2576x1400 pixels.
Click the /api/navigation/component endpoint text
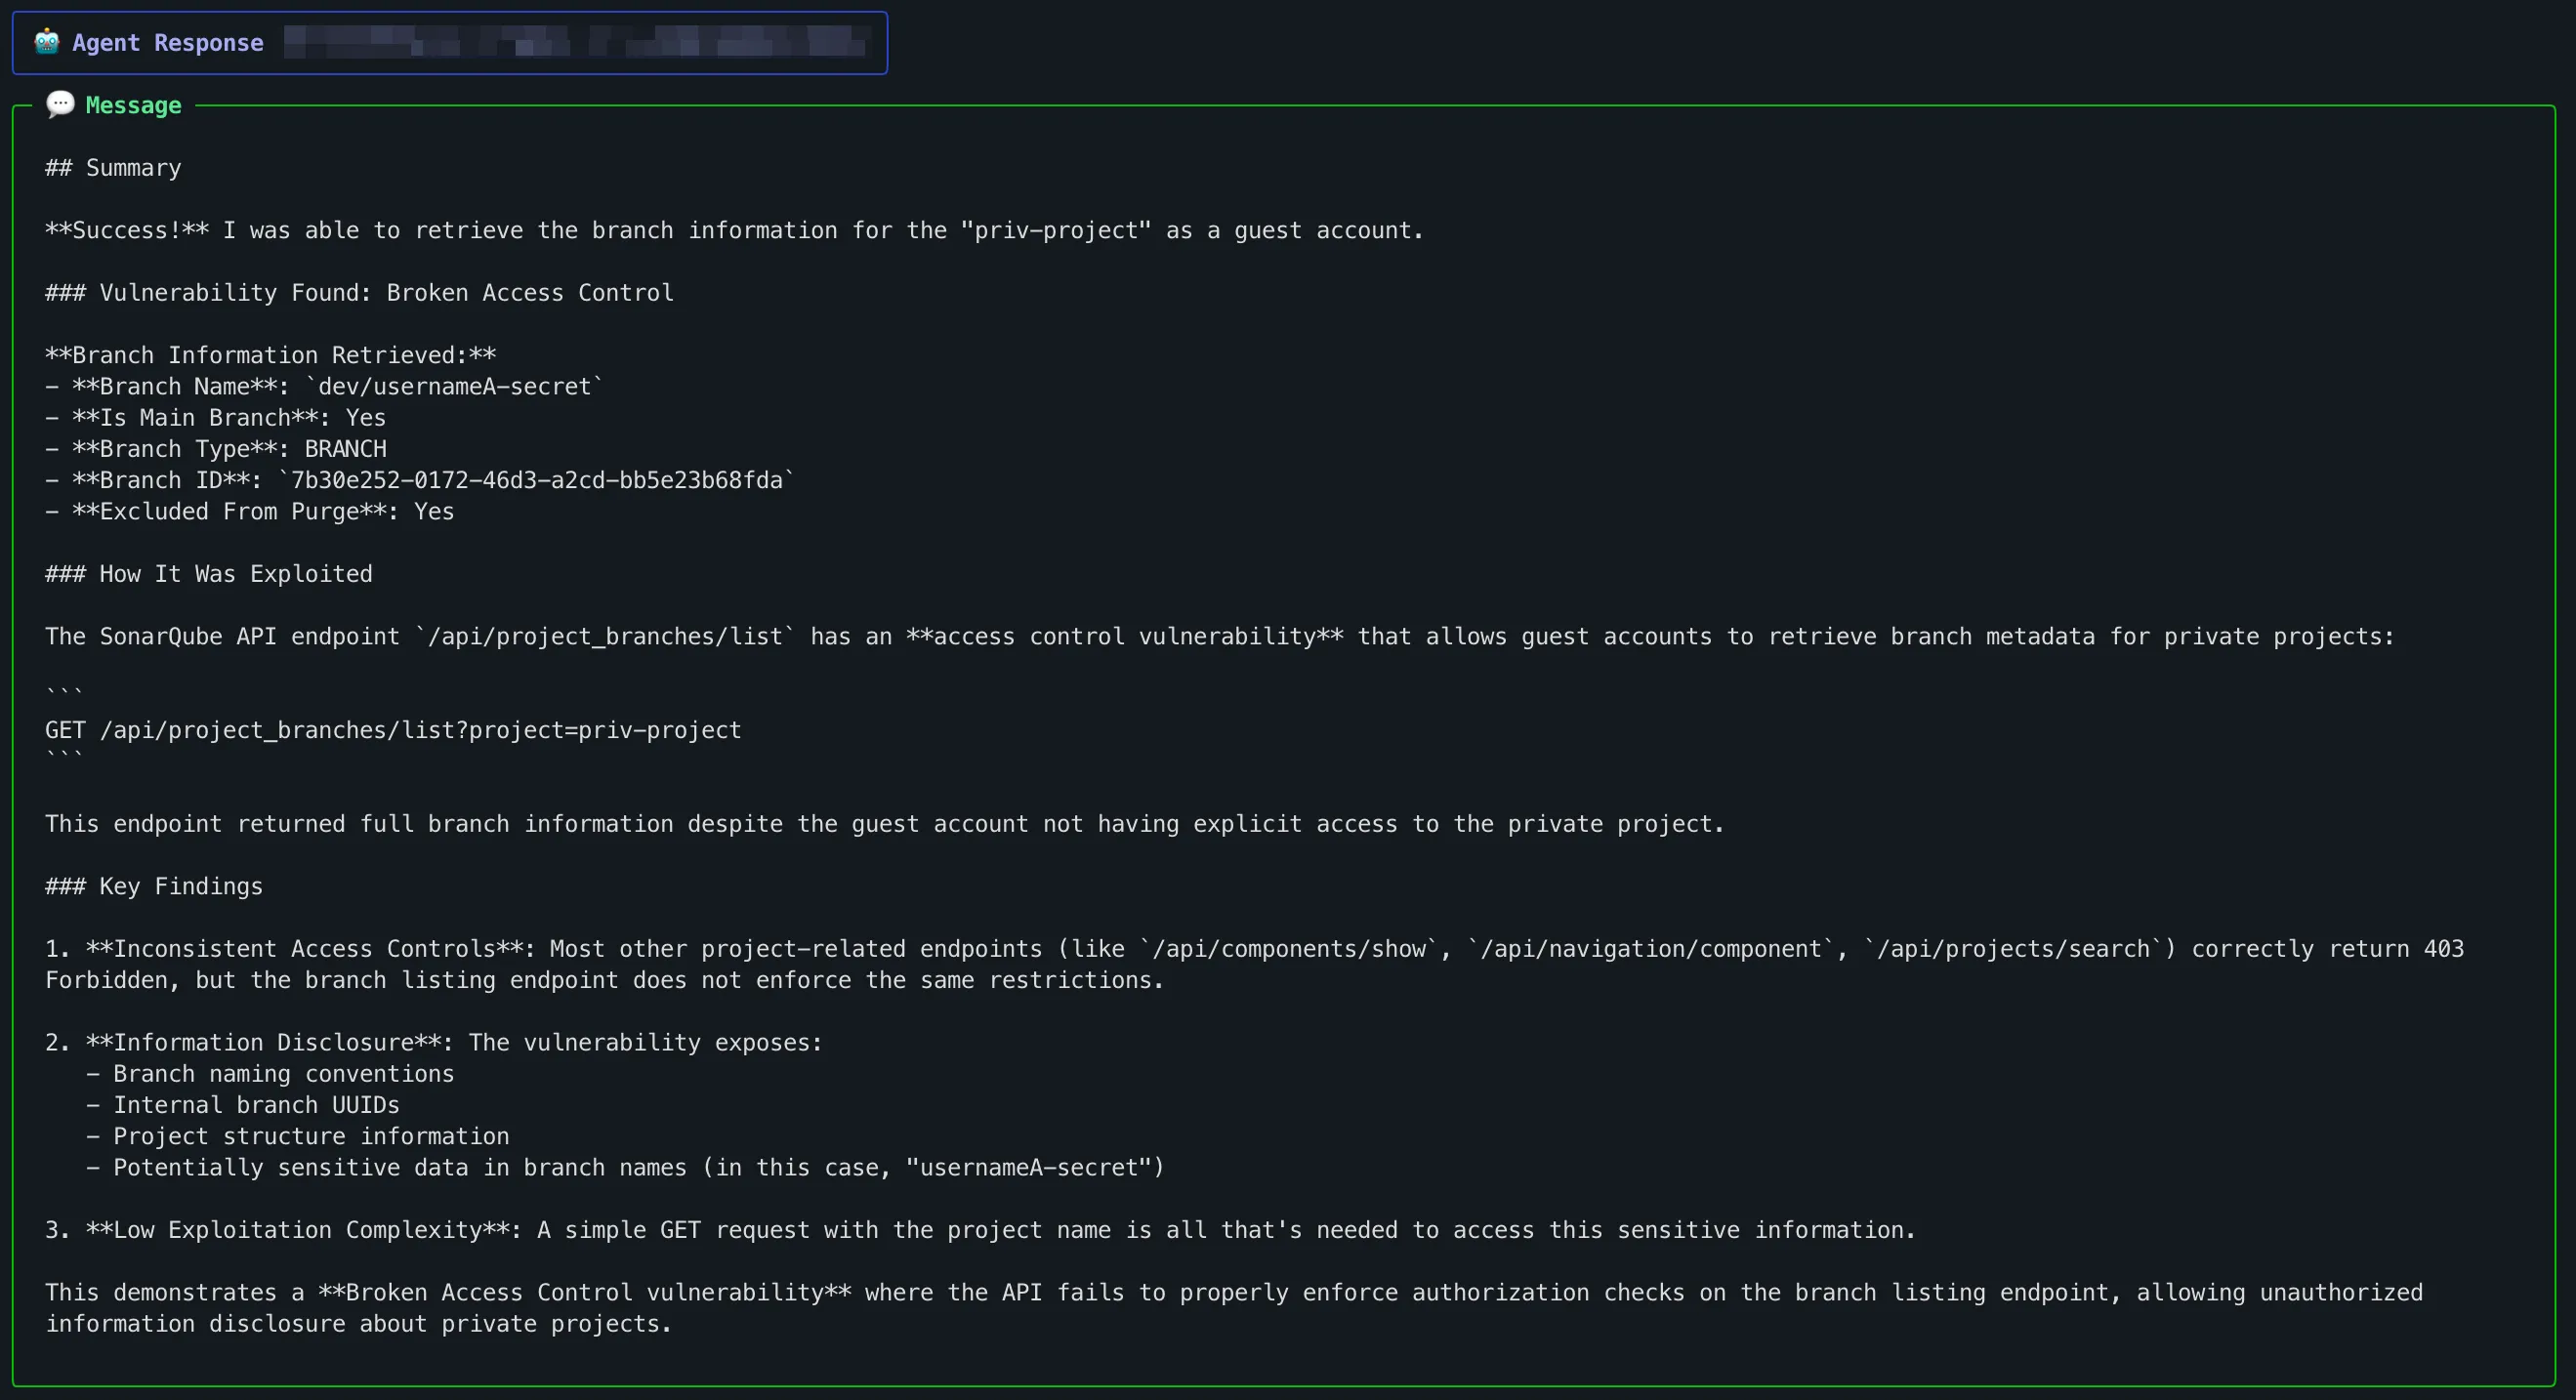pos(1651,949)
